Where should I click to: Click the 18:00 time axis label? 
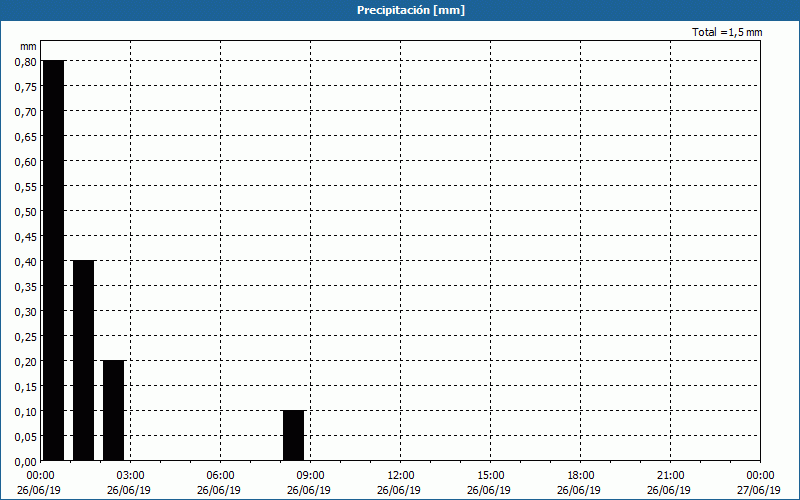pos(581,475)
